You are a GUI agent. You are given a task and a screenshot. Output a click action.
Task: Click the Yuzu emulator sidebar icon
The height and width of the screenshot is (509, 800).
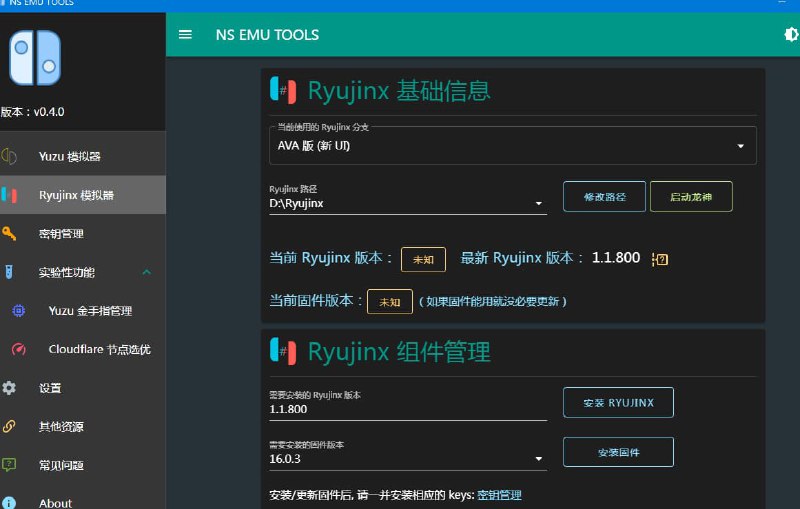[9, 156]
